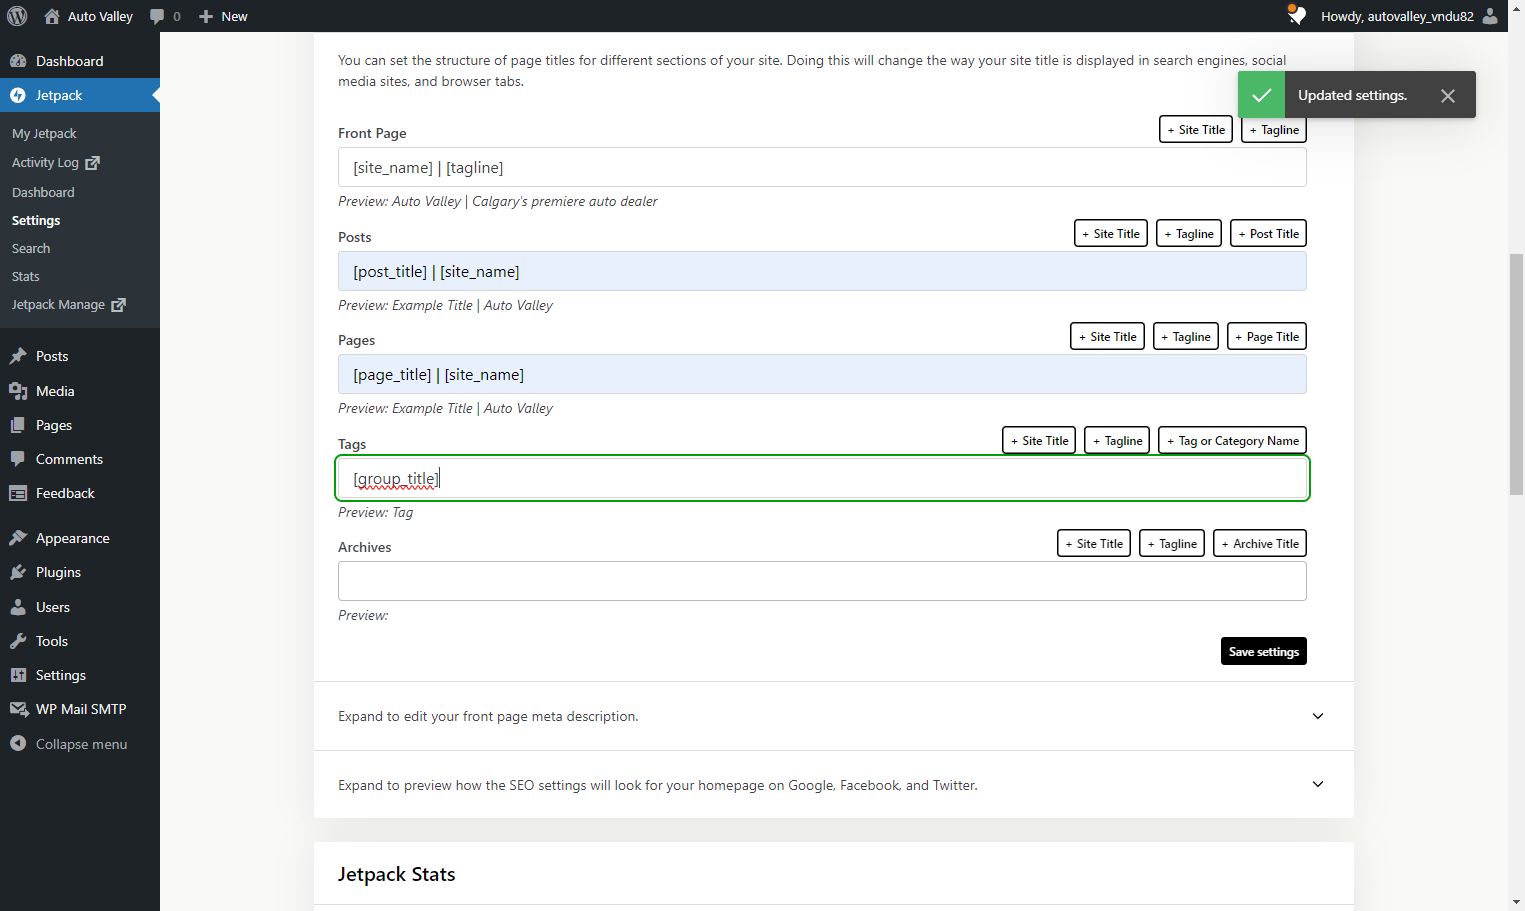Screen dimensions: 1525x911
Task: Click the empty Archives title input field
Action: click(x=822, y=581)
